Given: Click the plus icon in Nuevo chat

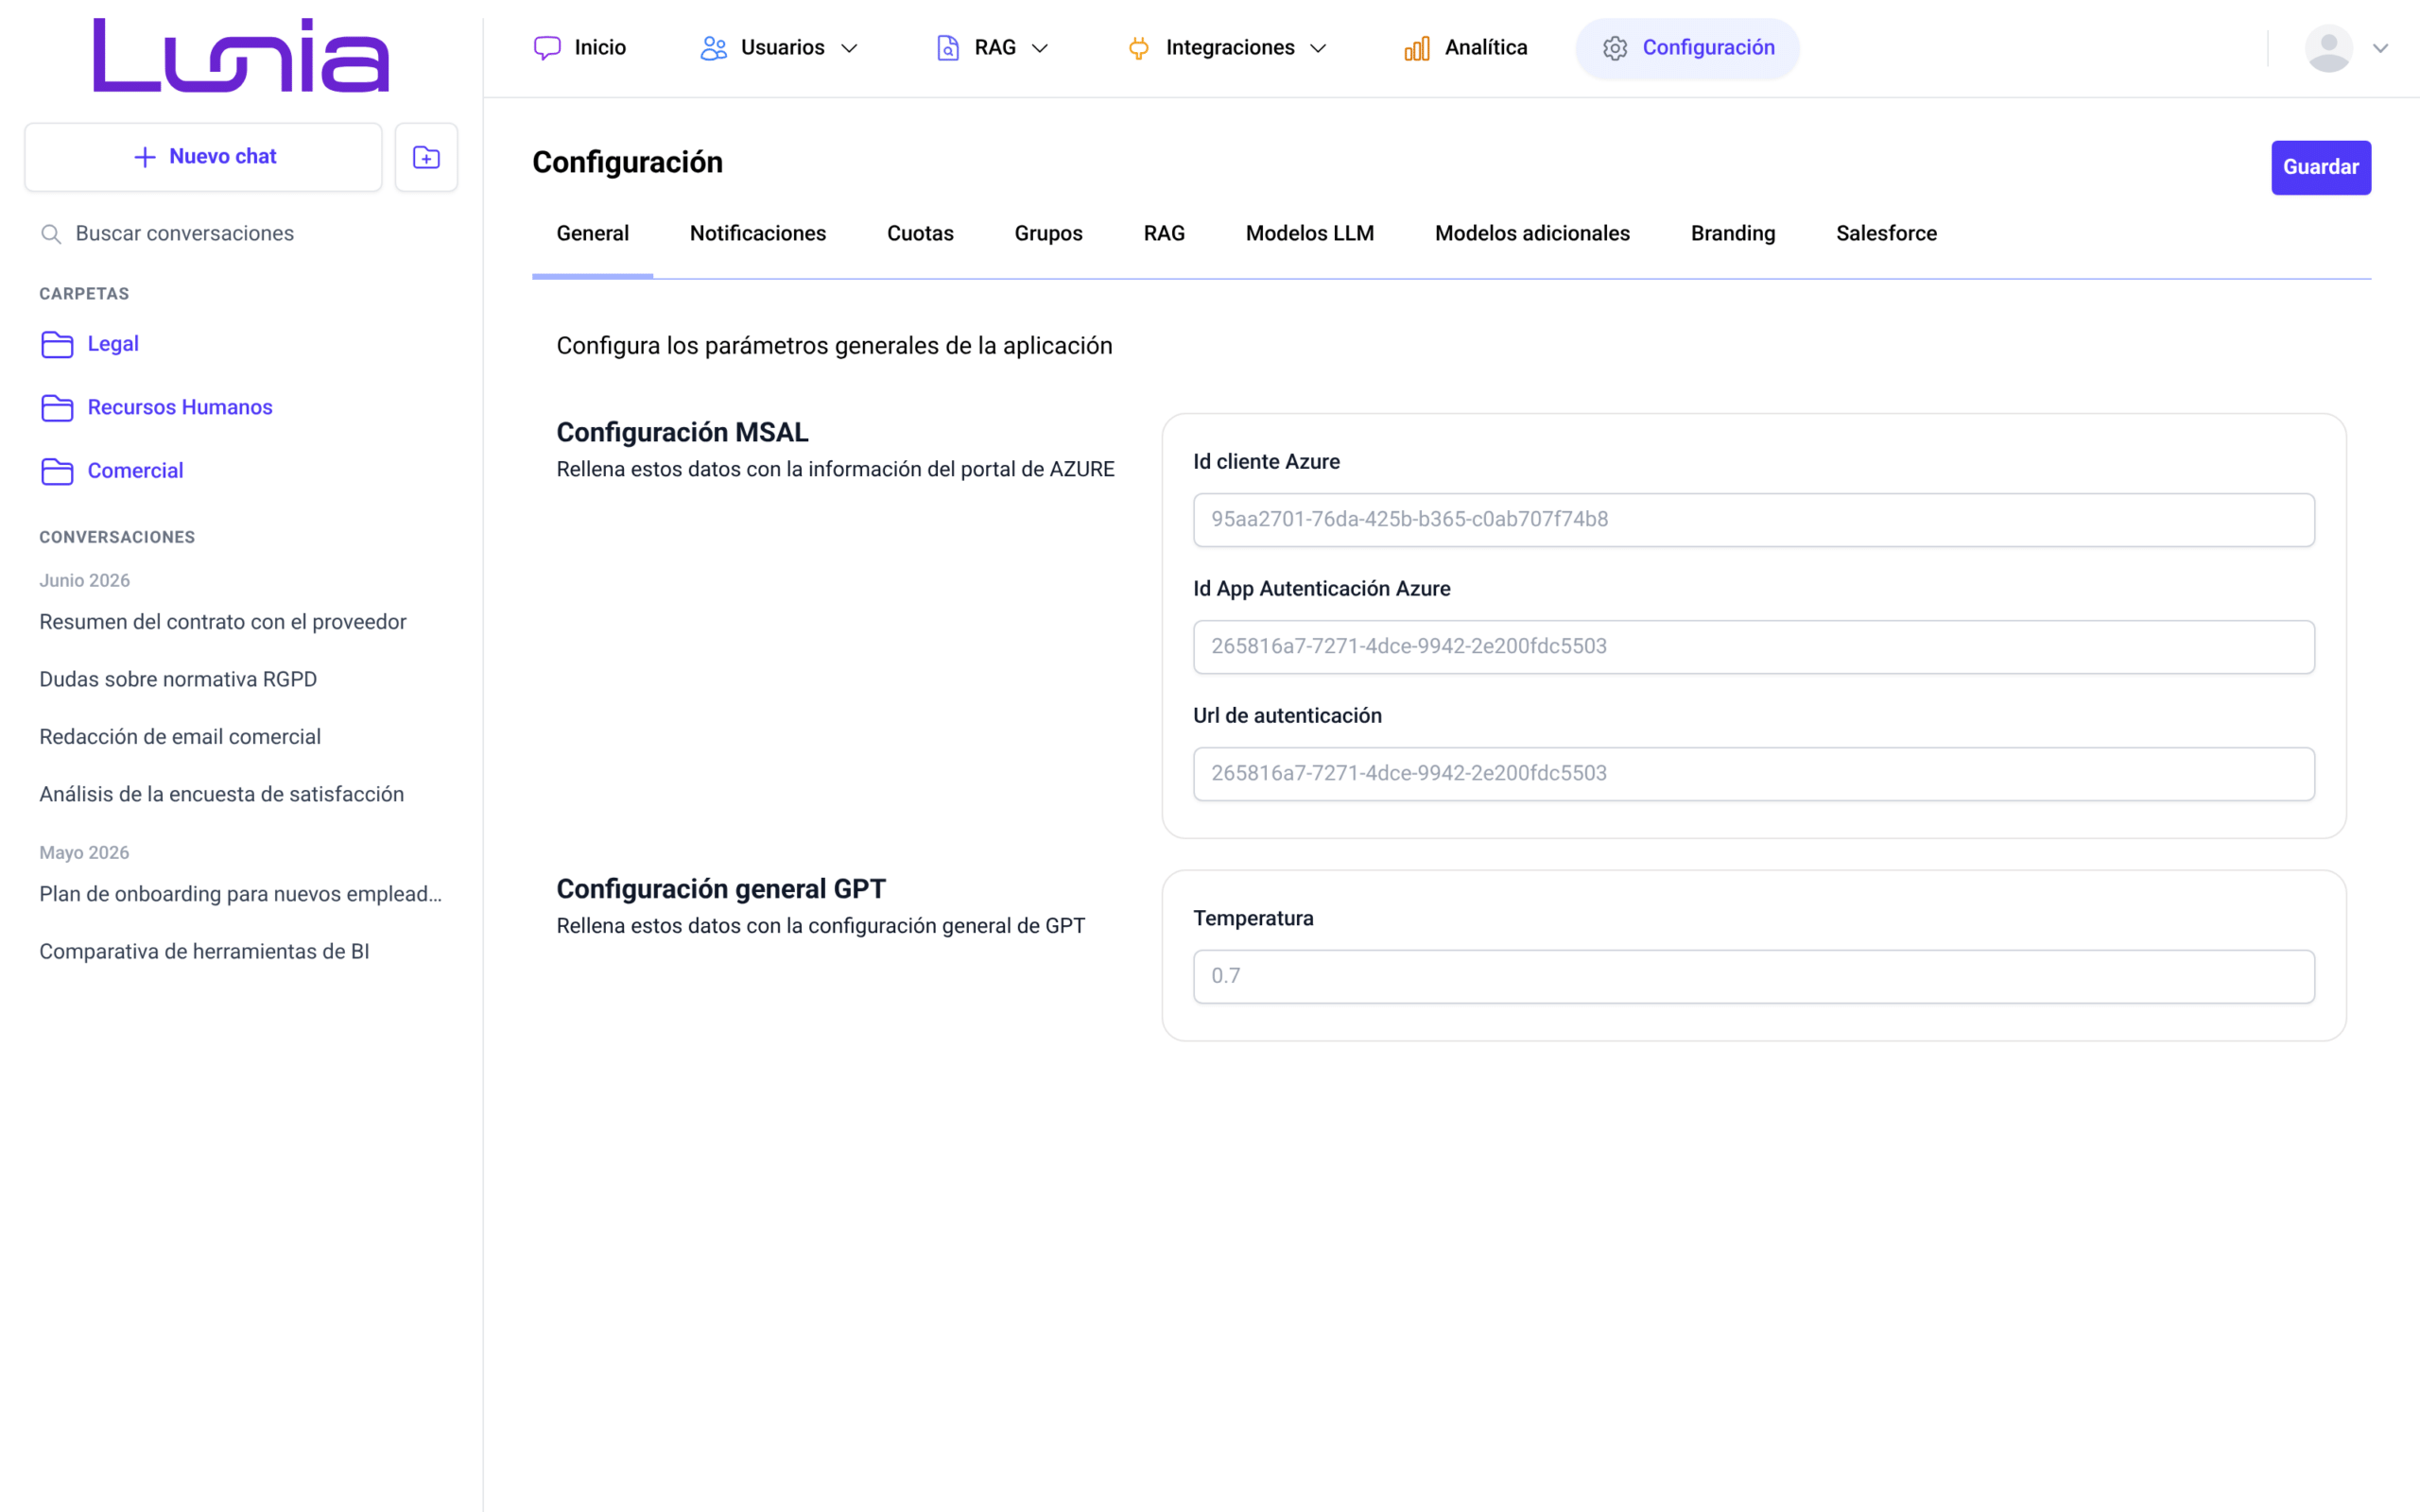Looking at the screenshot, I should pos(145,157).
